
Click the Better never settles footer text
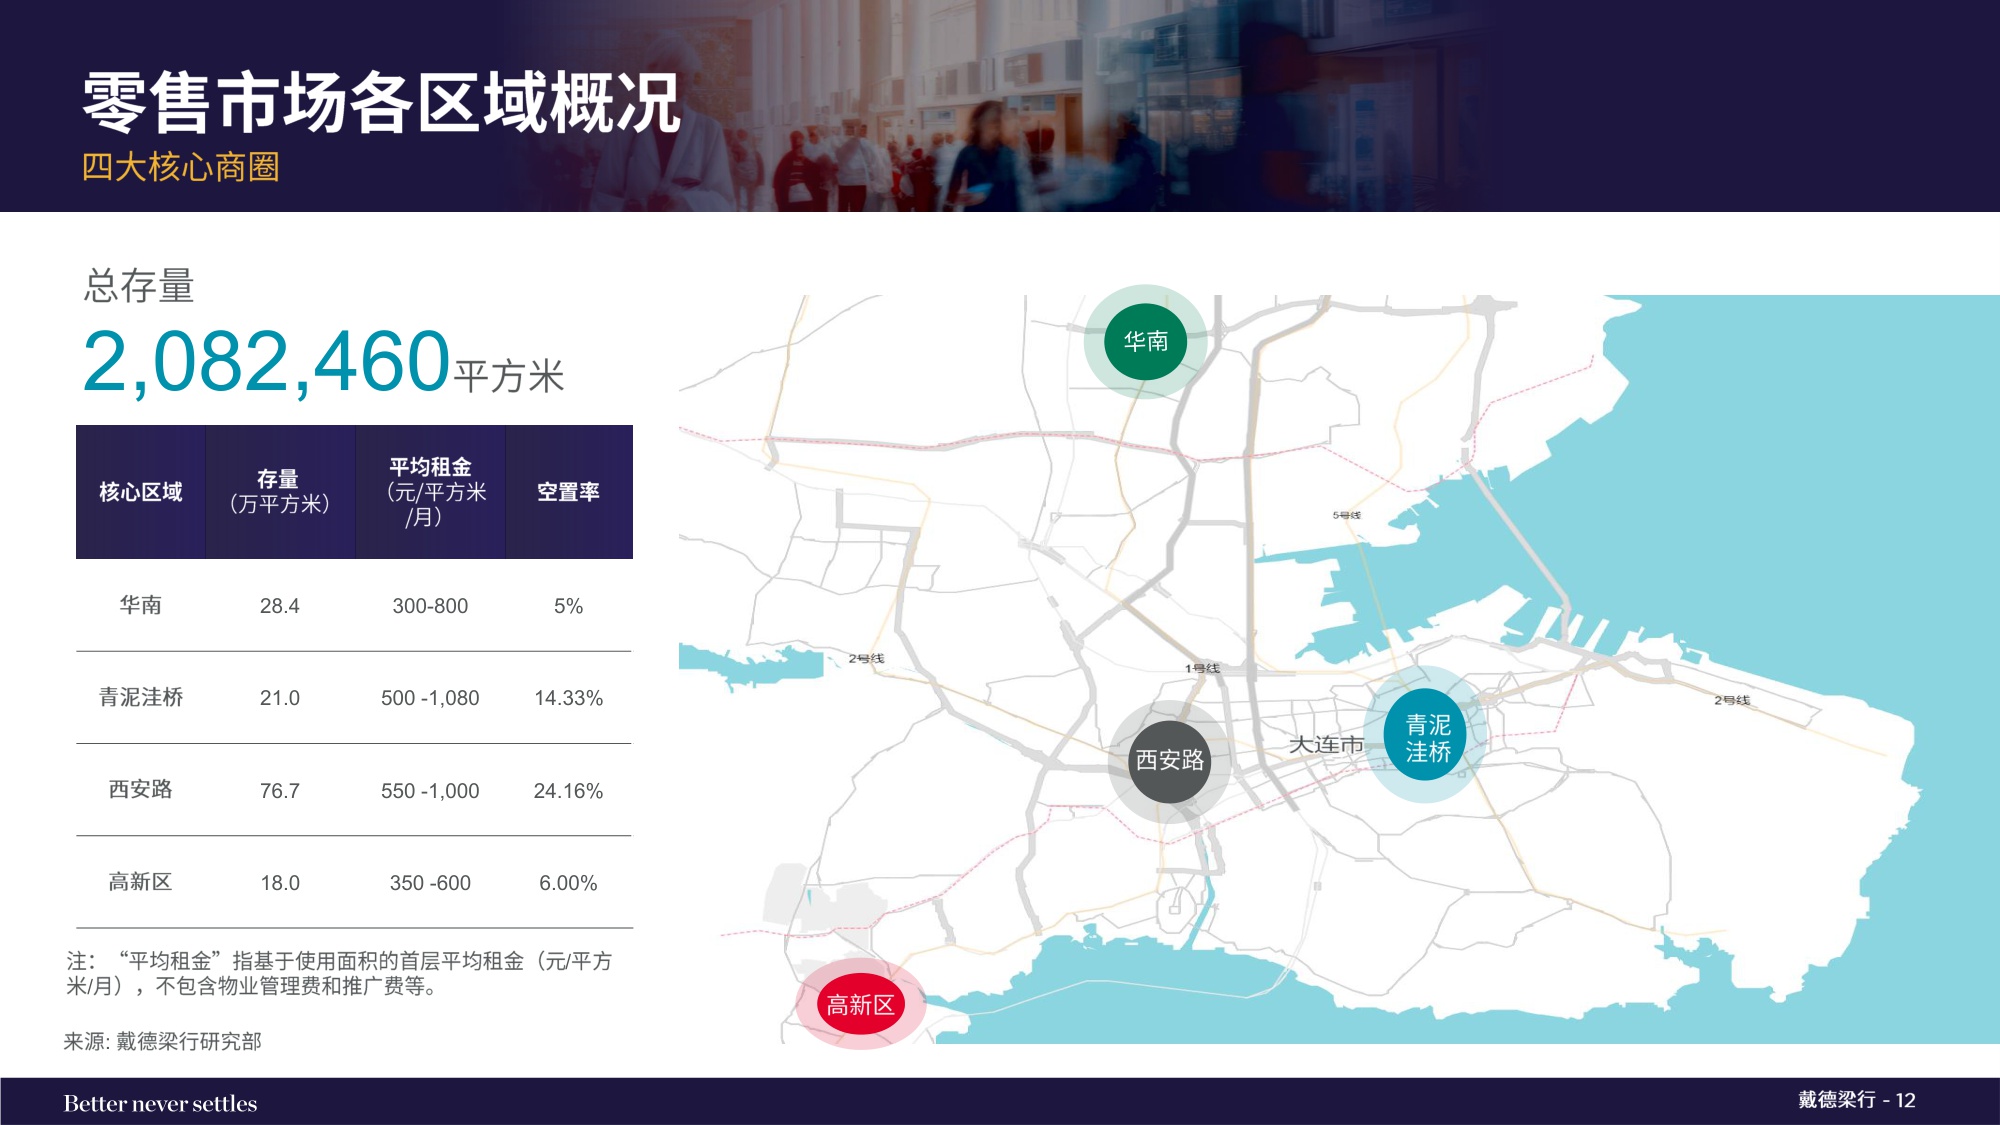pos(160,1104)
